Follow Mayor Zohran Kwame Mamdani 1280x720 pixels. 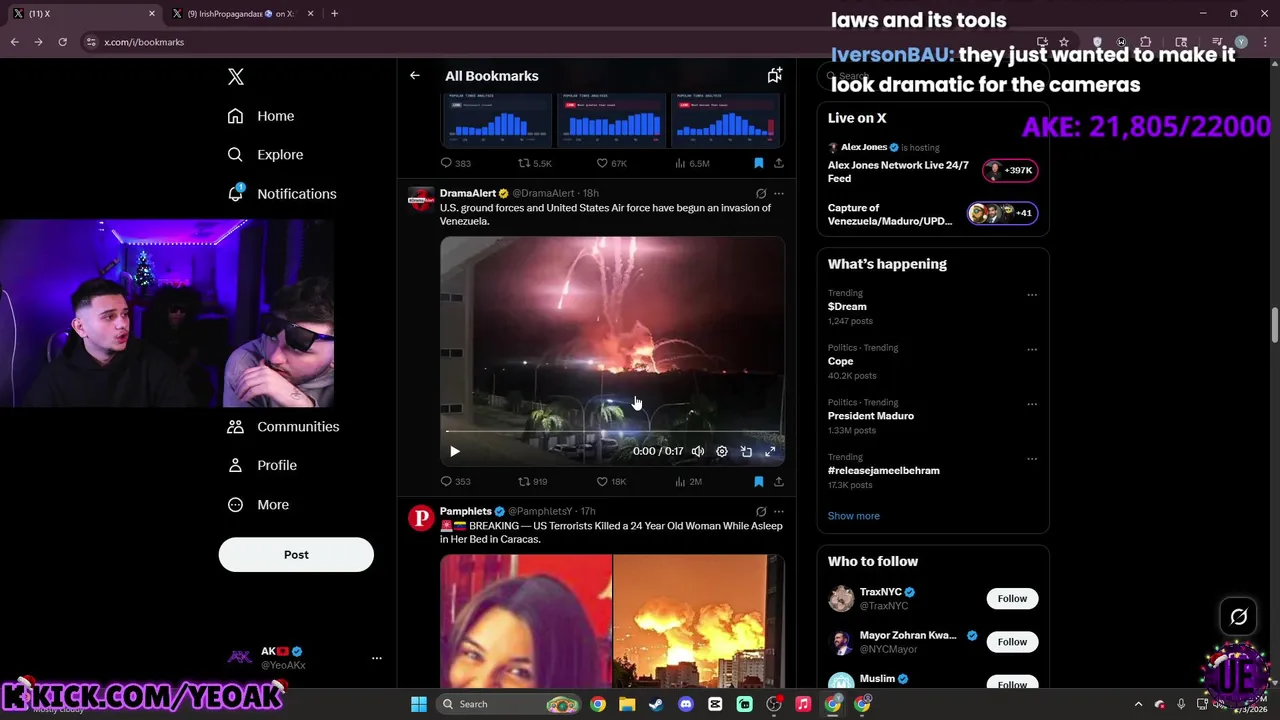[x=1012, y=642]
